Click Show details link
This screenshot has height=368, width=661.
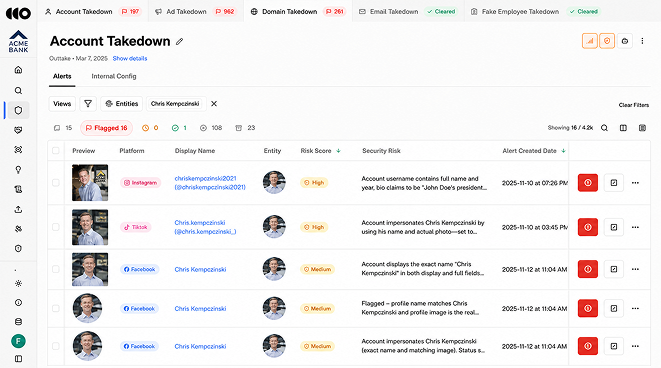130,59
